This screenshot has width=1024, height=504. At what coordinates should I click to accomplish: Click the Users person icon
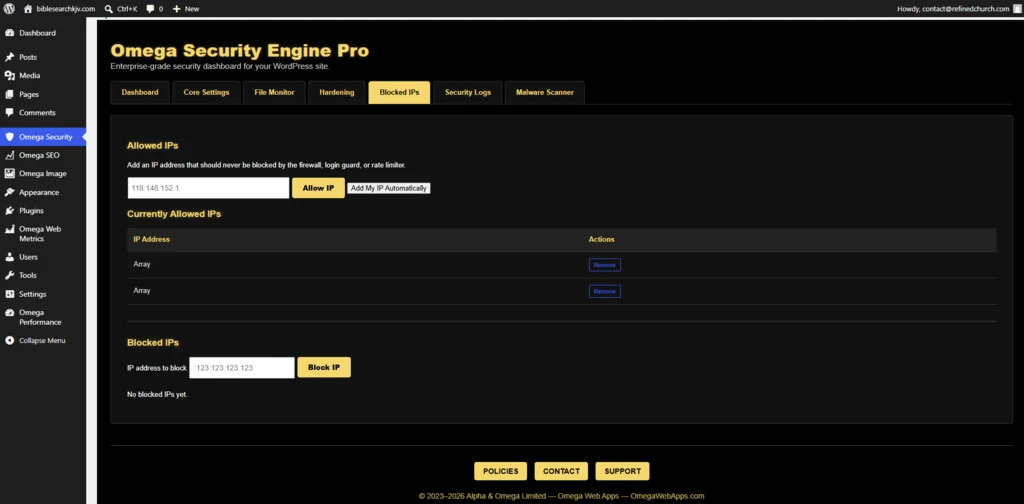pos(9,257)
